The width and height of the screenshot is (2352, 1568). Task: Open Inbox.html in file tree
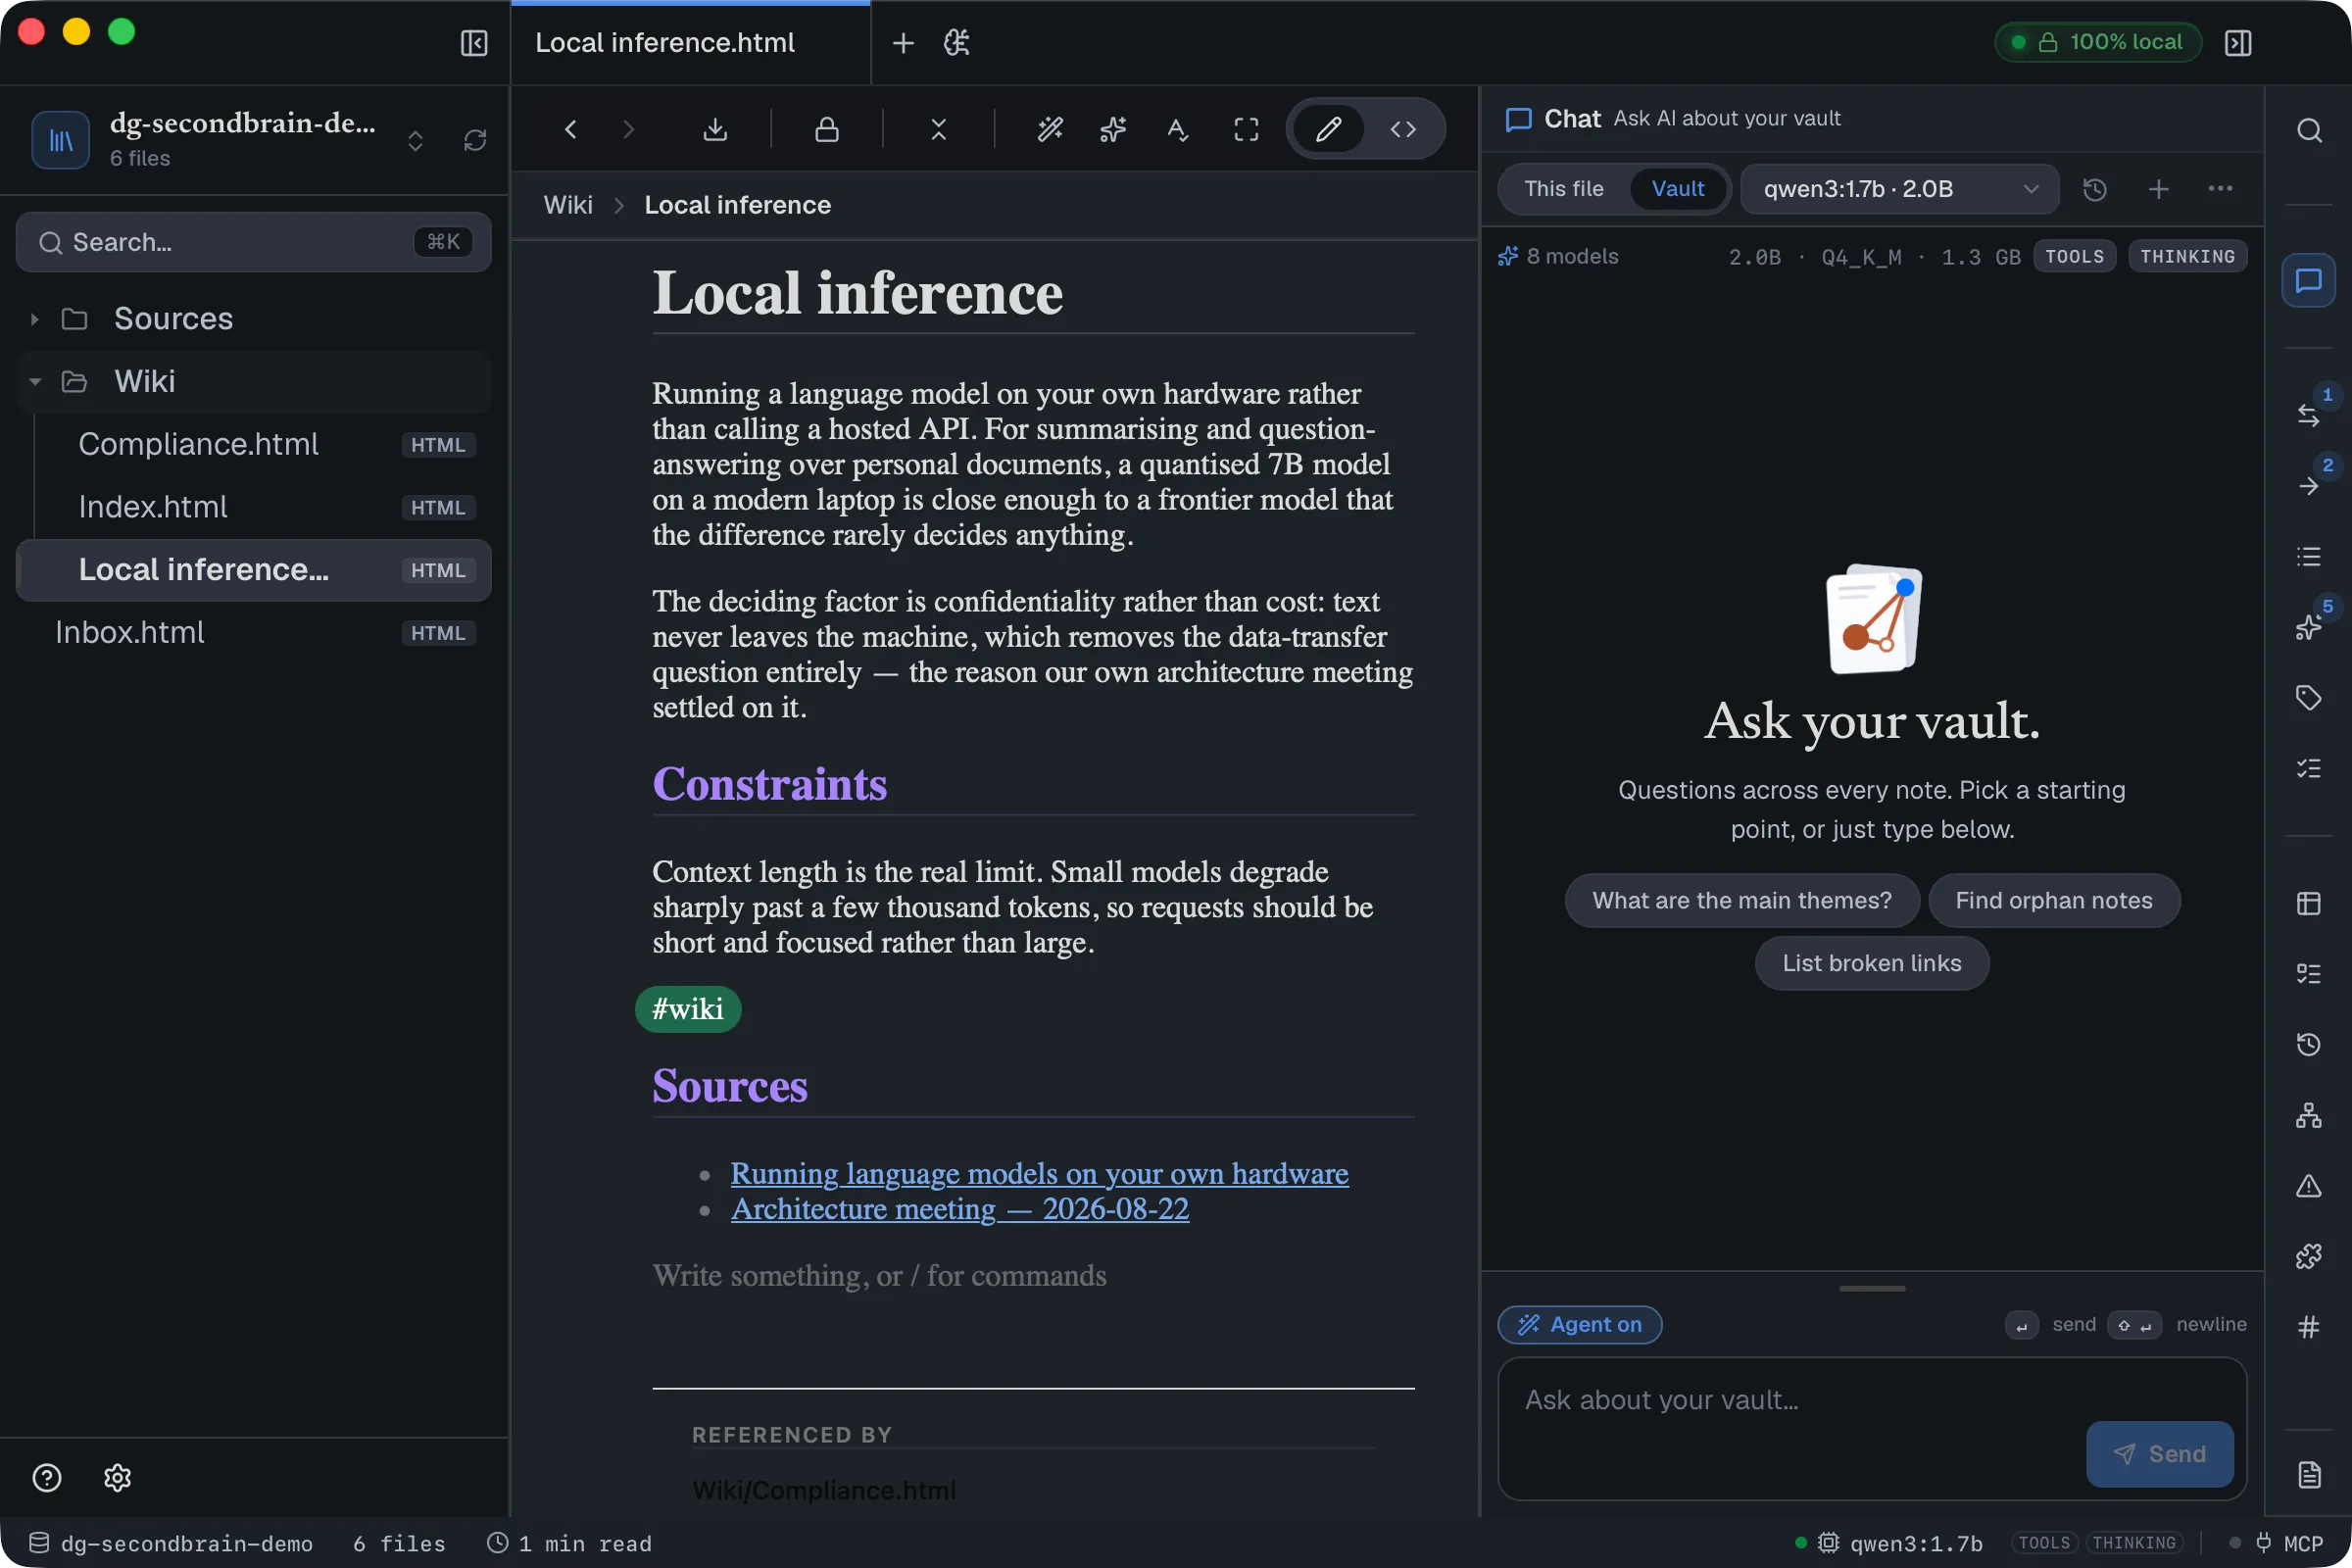tap(254, 632)
